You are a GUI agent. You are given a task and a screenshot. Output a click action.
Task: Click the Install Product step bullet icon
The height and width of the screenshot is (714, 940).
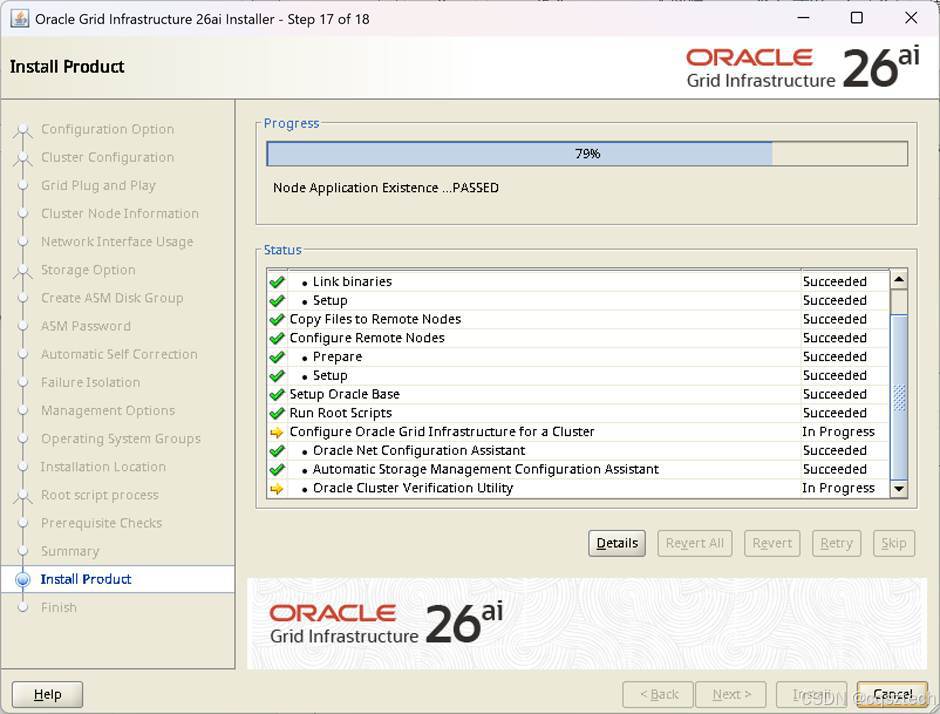click(23, 580)
